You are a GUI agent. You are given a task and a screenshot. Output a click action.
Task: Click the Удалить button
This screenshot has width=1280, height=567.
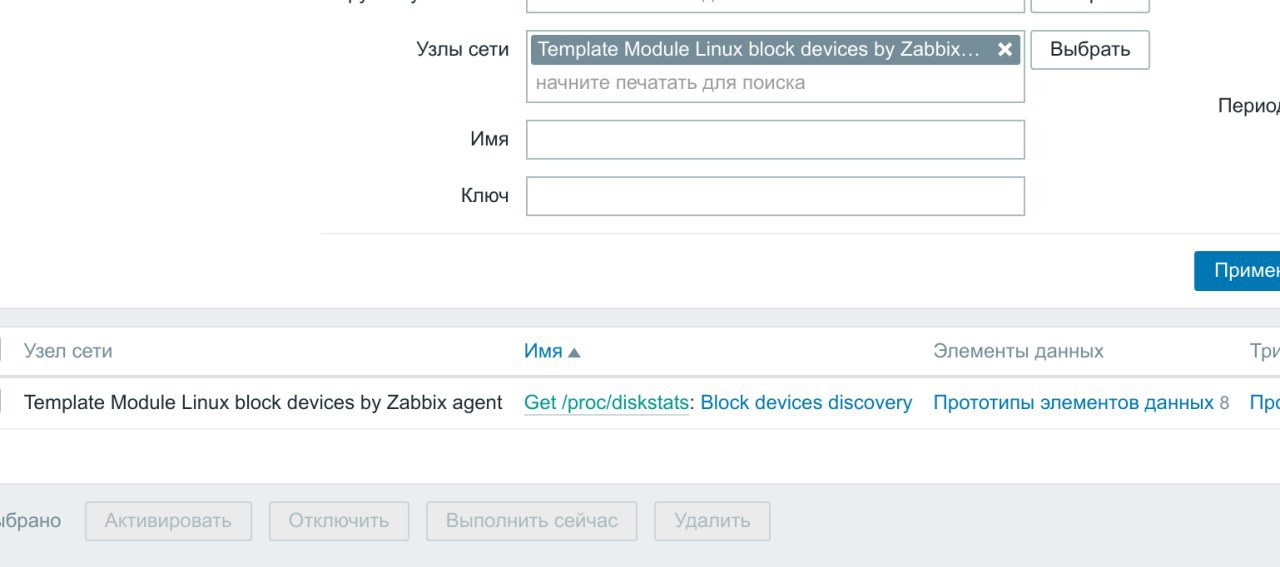(x=712, y=521)
